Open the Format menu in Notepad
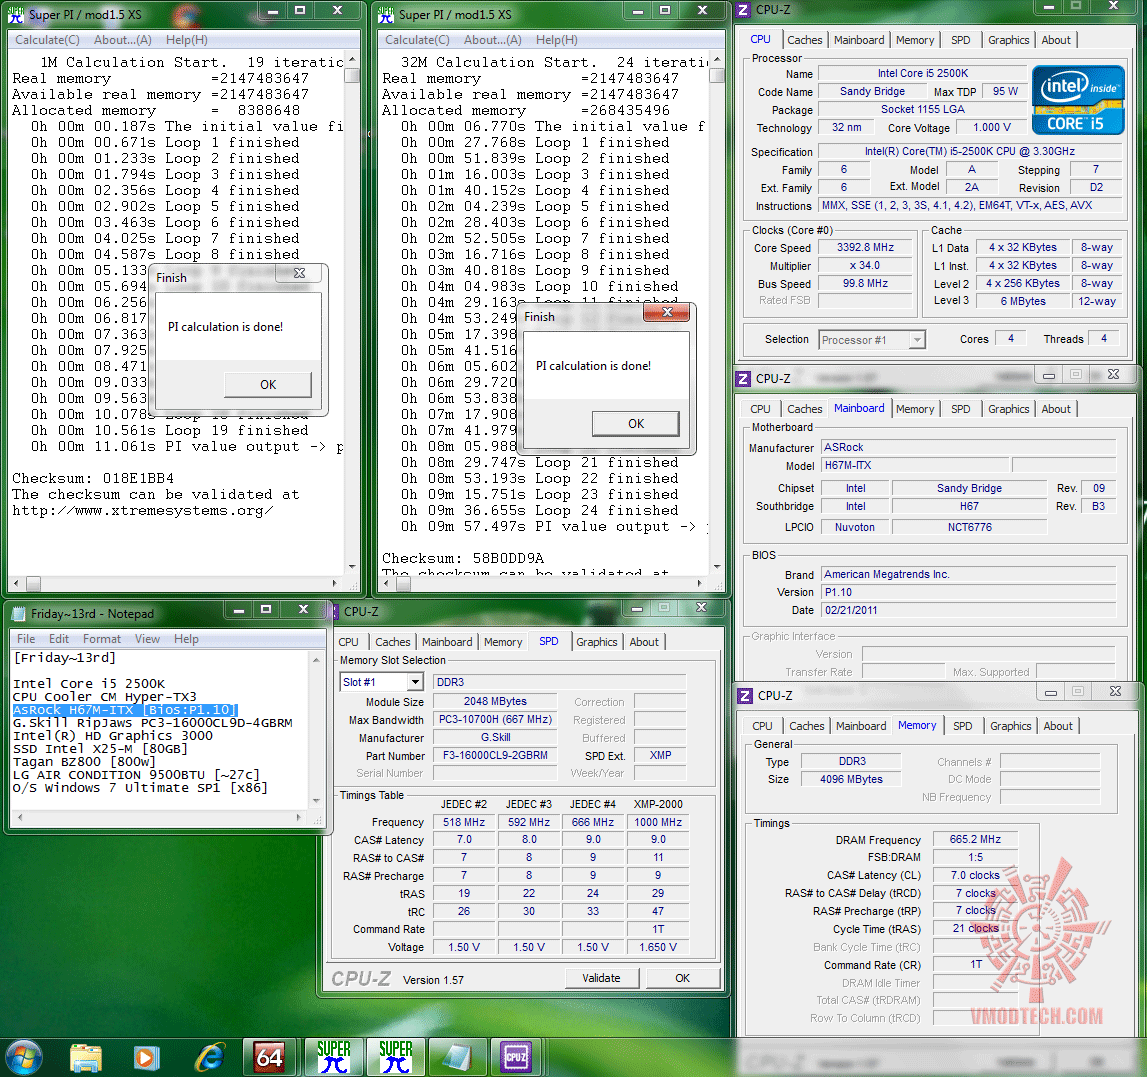 point(102,639)
